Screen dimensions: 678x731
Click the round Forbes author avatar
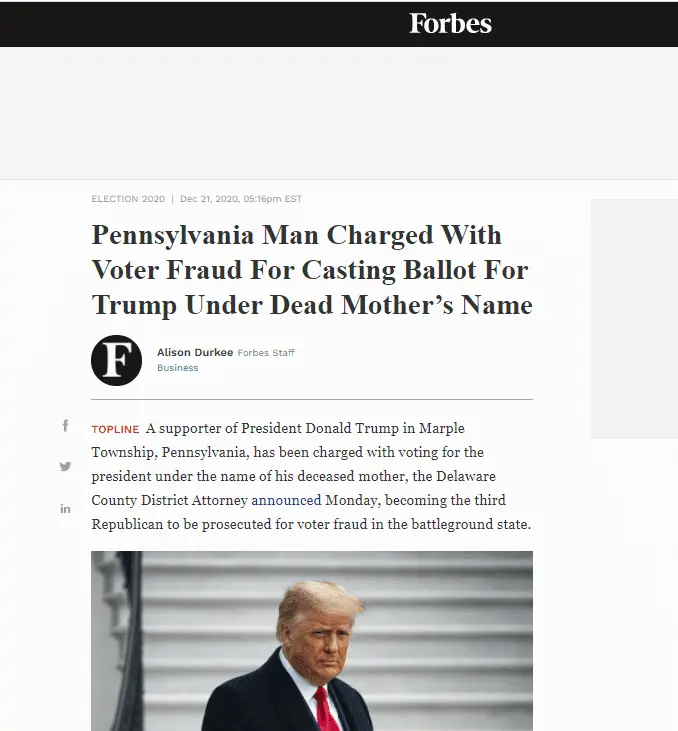pyautogui.click(x=116, y=360)
